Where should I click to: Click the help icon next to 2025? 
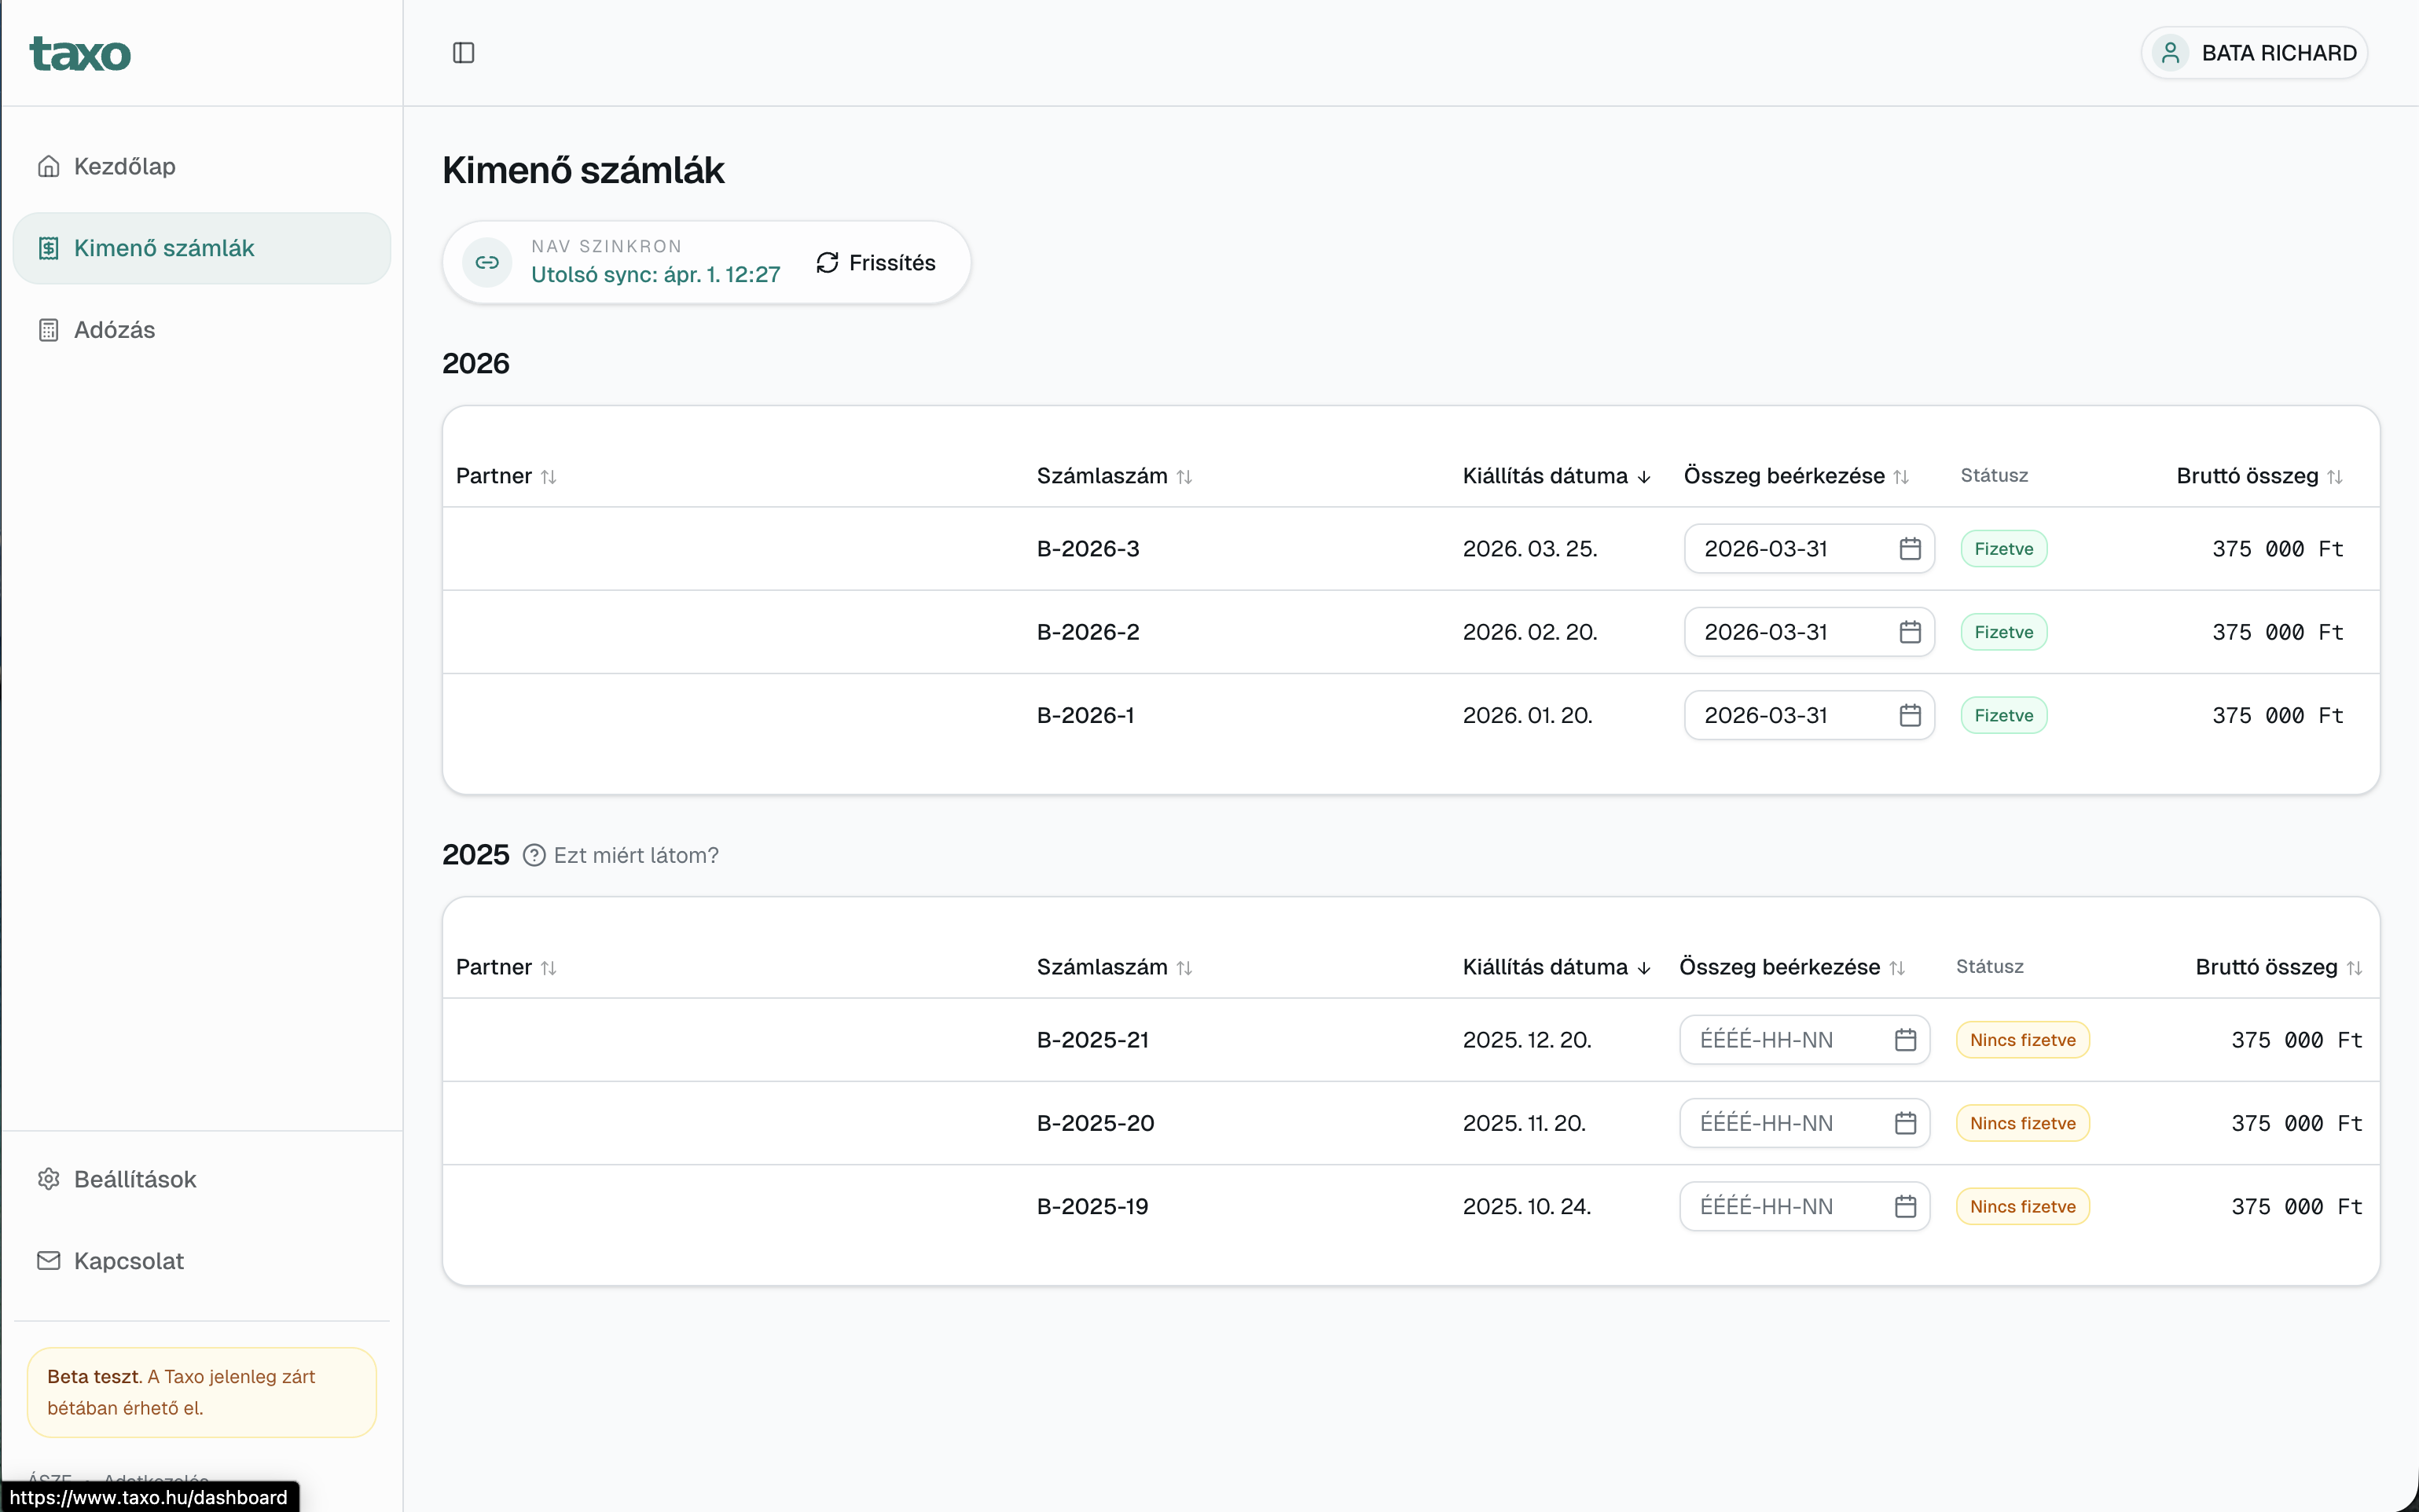click(534, 856)
